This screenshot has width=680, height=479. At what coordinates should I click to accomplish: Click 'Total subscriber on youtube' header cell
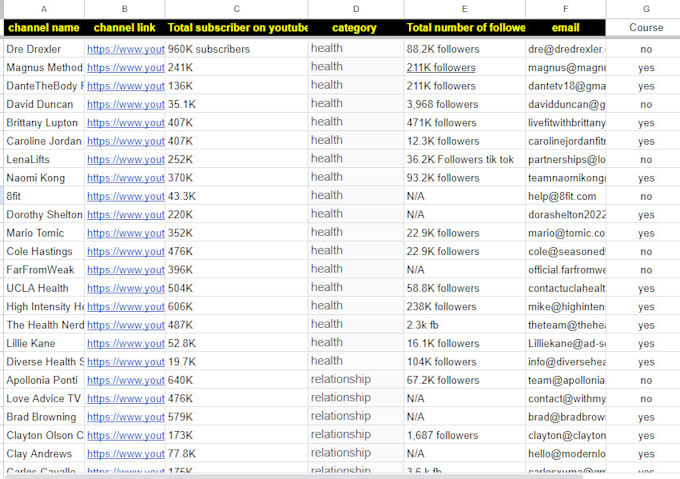click(x=236, y=28)
